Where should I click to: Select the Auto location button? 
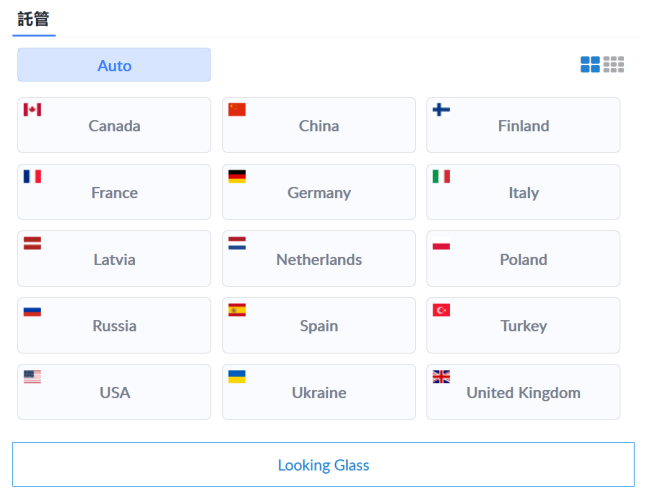tap(114, 65)
